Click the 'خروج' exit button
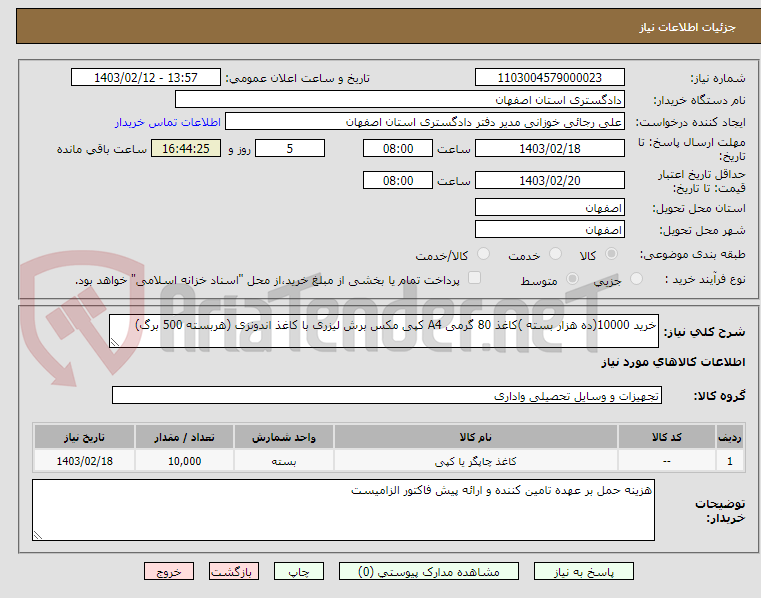This screenshot has width=761, height=598. tap(168, 571)
